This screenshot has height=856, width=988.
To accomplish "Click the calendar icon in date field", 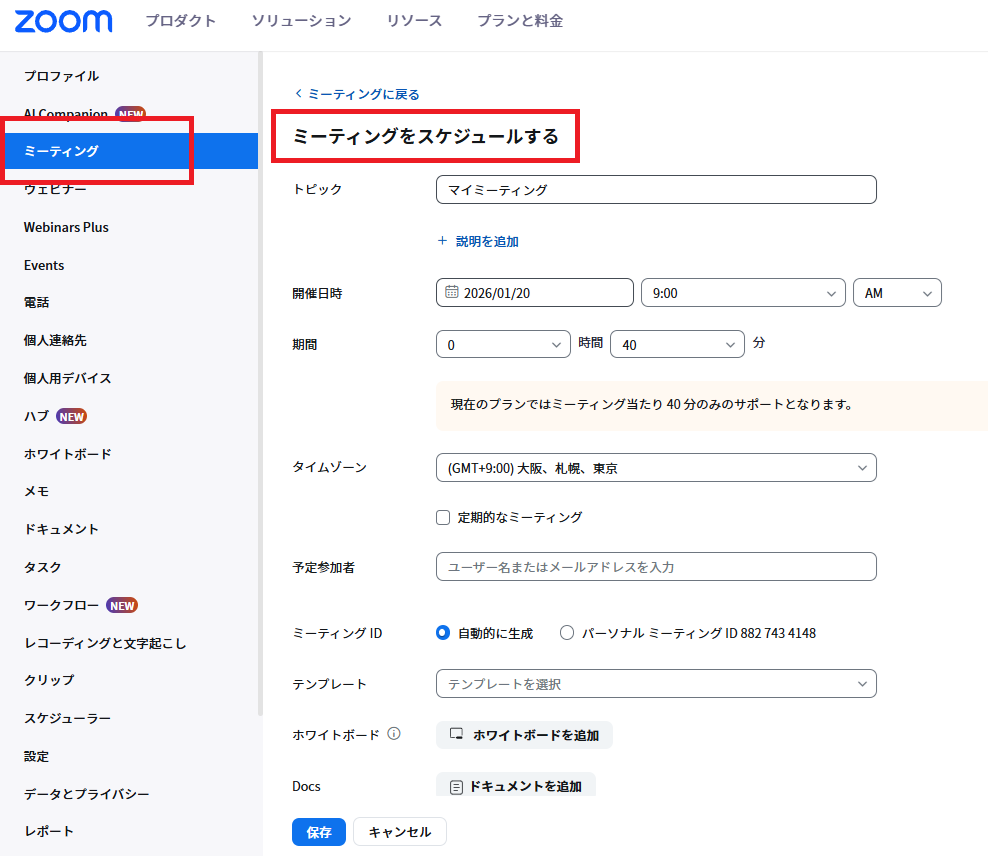I will click(452, 292).
